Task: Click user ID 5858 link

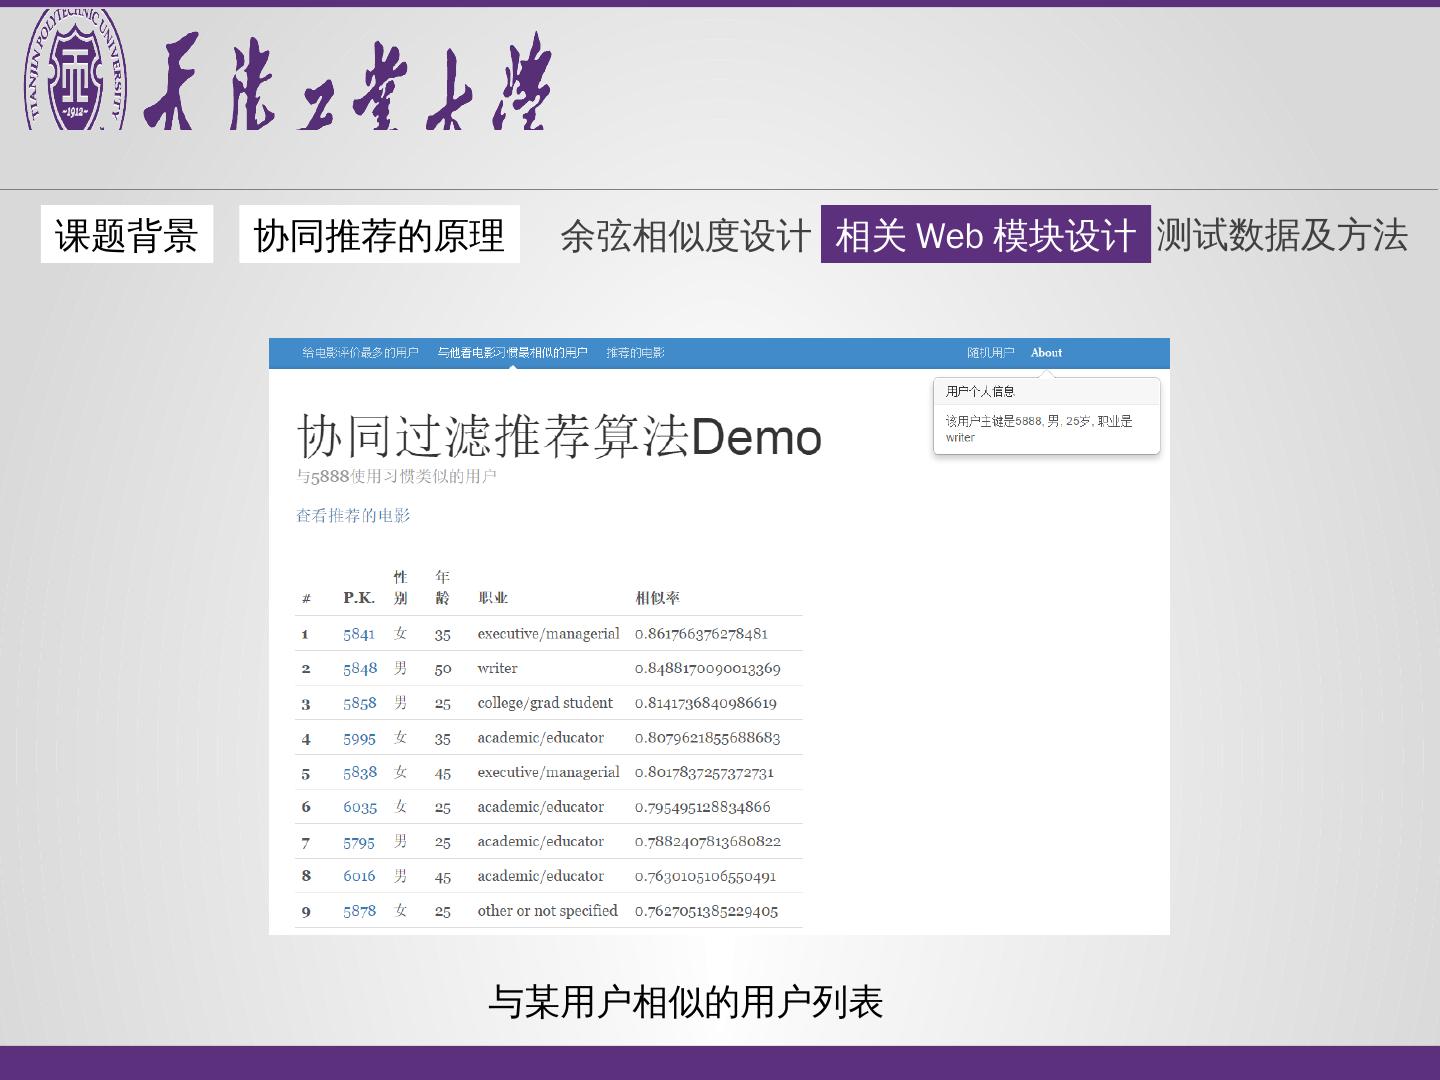Action: [360, 703]
